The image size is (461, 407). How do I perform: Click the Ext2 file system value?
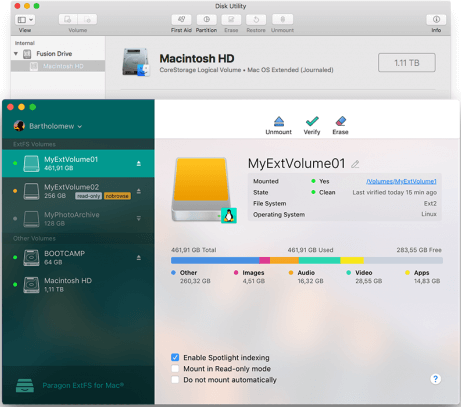pos(430,203)
